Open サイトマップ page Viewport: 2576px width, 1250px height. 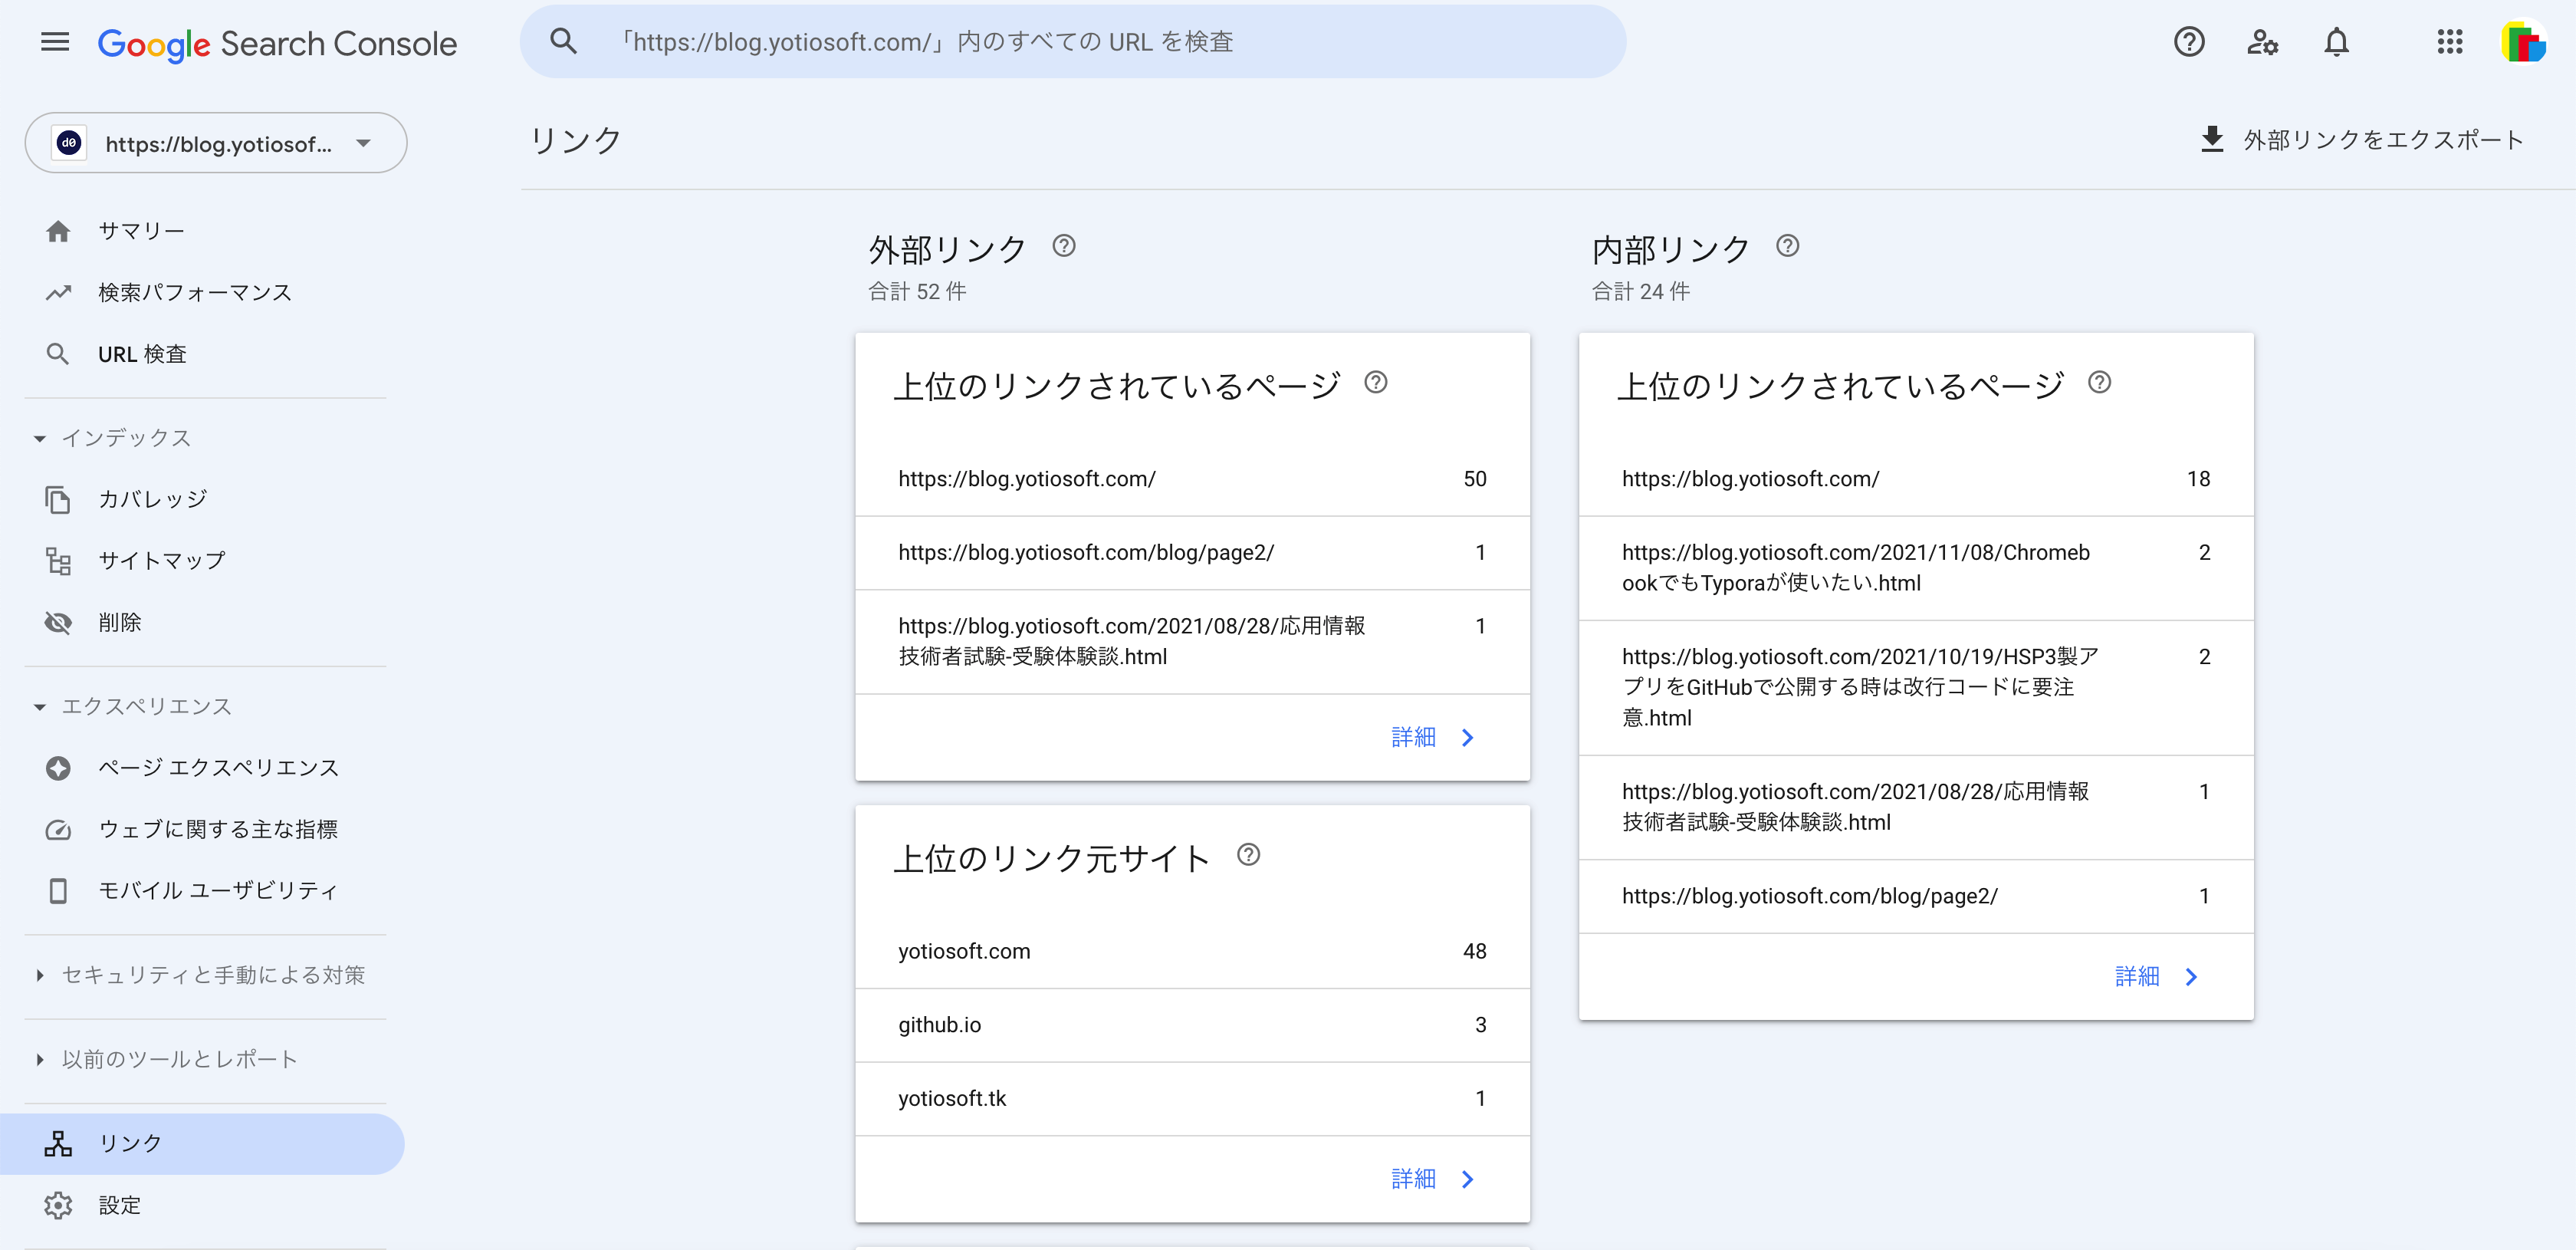[203, 561]
